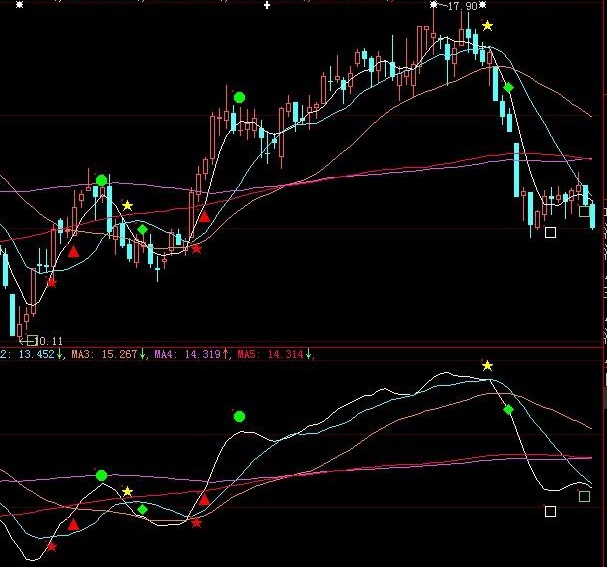607x567 pixels.
Task: Click the square marker beside the 10.11 low label
Action: [x=33, y=340]
